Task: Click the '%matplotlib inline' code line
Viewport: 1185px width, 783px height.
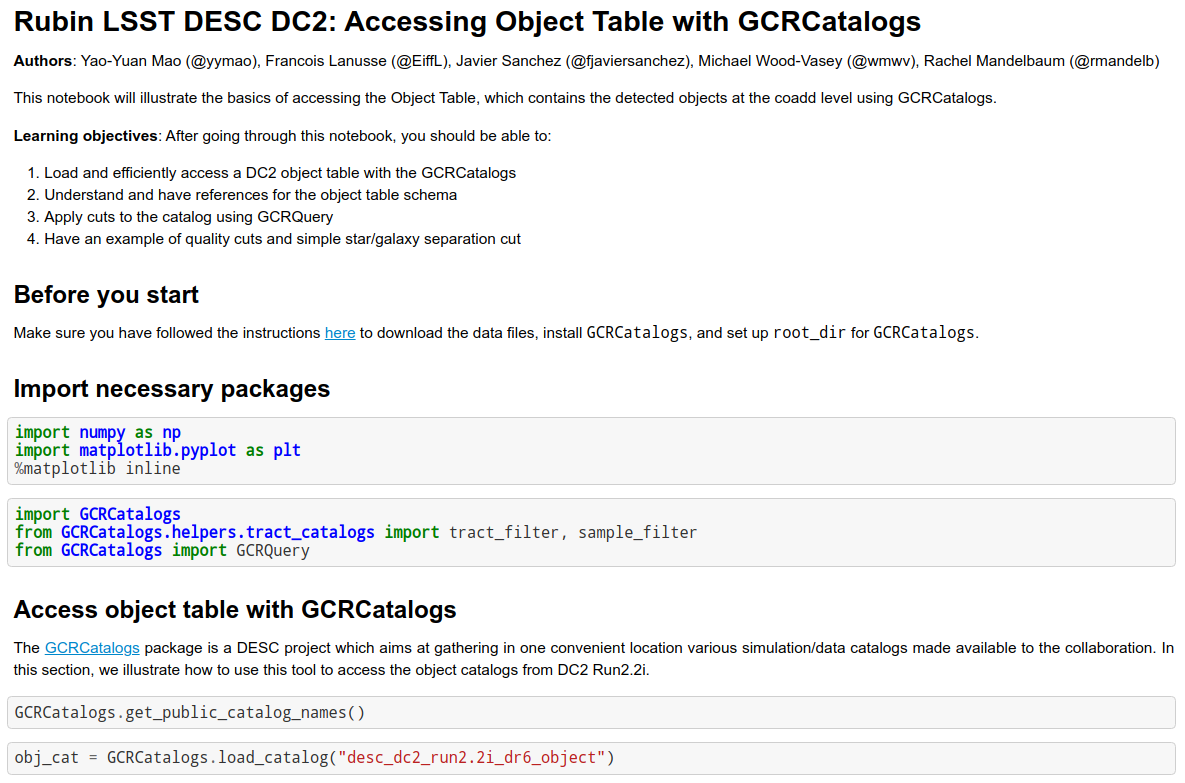Action: [98, 469]
